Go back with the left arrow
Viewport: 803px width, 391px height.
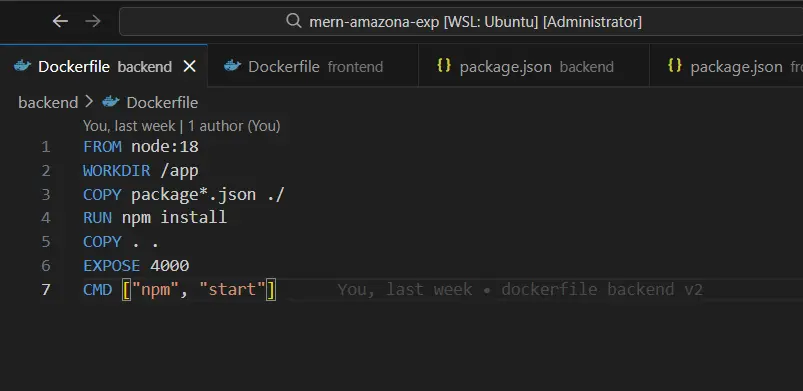[60, 22]
